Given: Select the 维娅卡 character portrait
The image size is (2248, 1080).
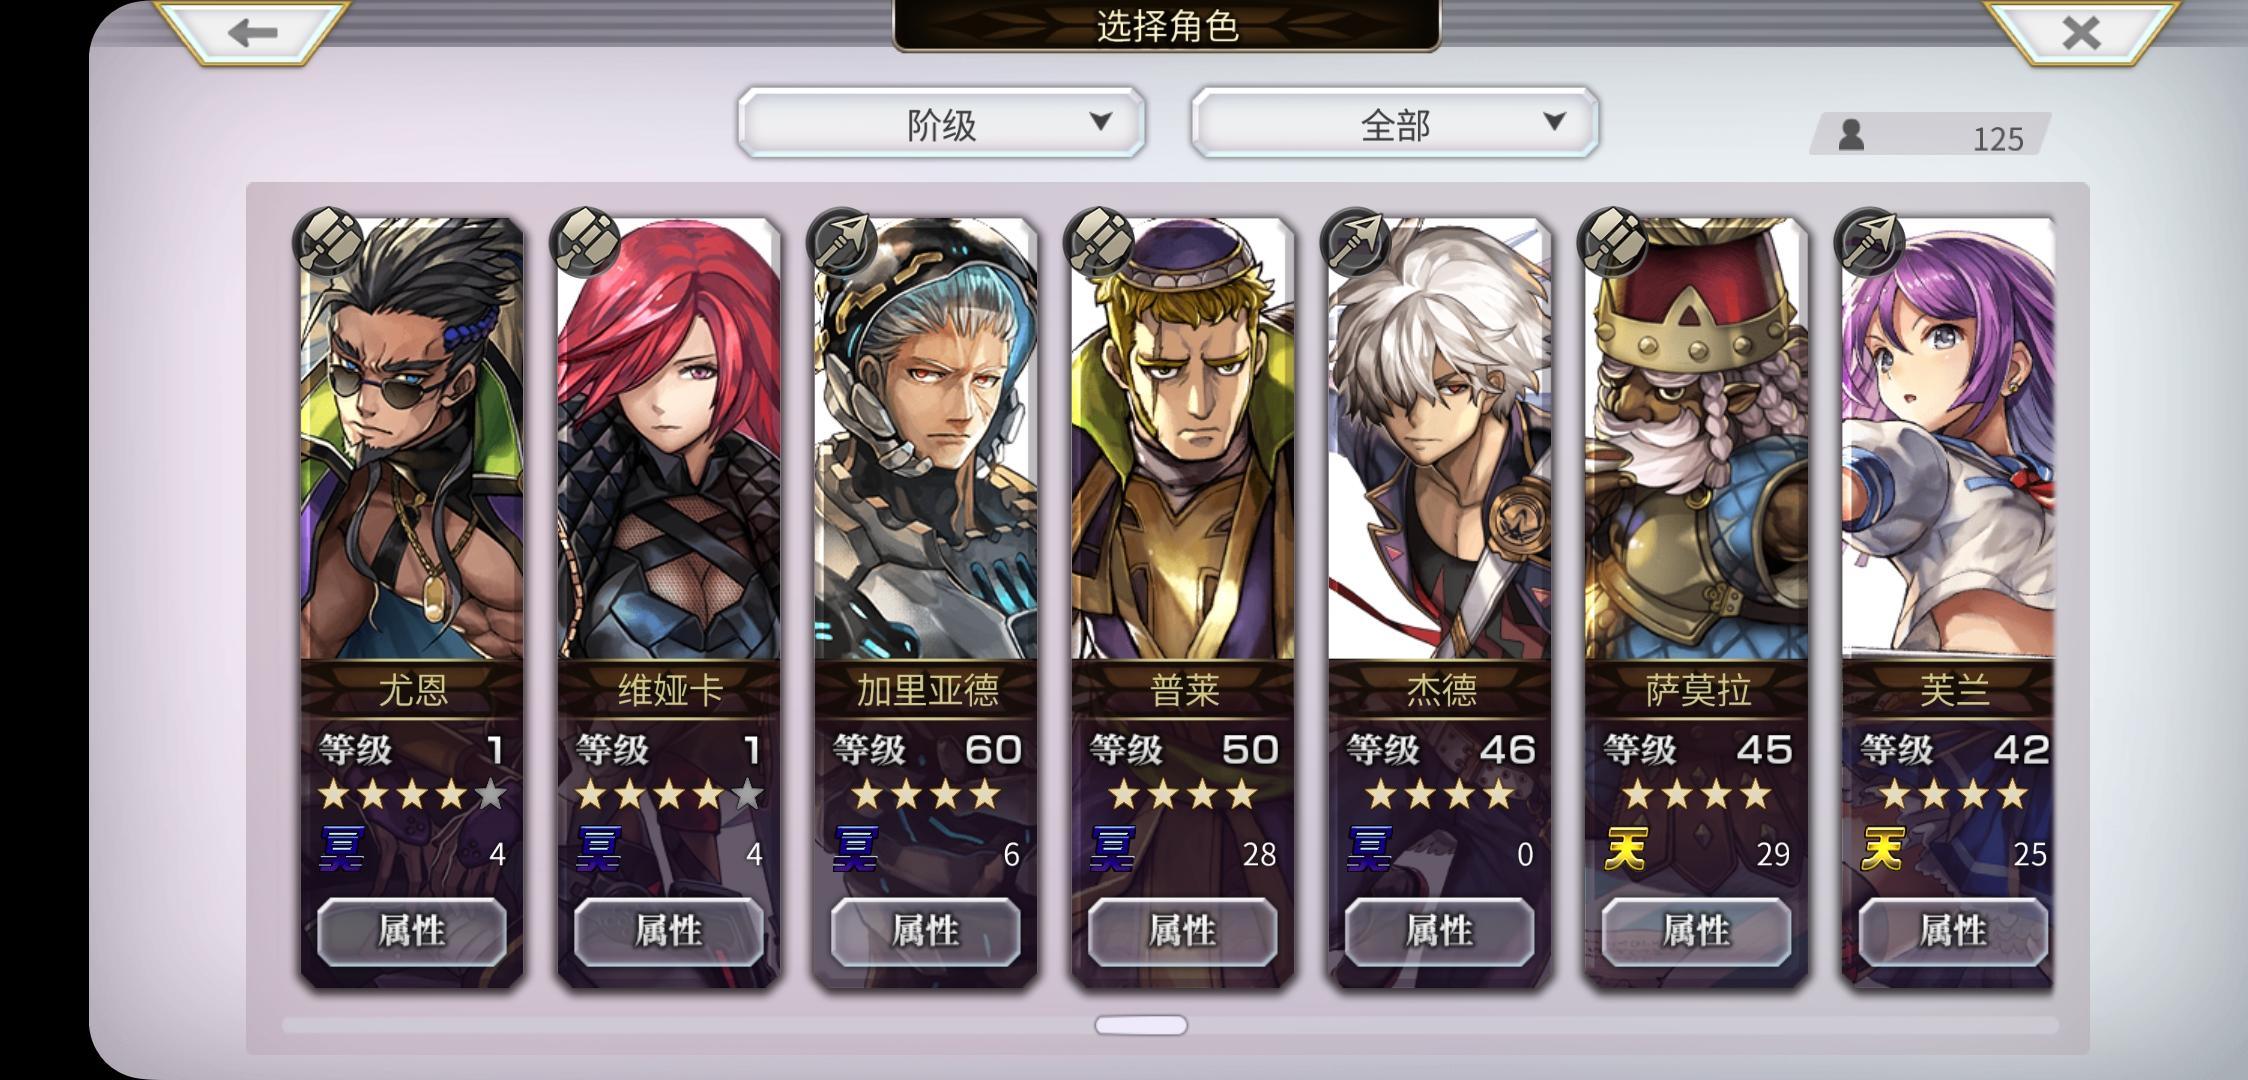Looking at the screenshot, I should pyautogui.click(x=669, y=440).
